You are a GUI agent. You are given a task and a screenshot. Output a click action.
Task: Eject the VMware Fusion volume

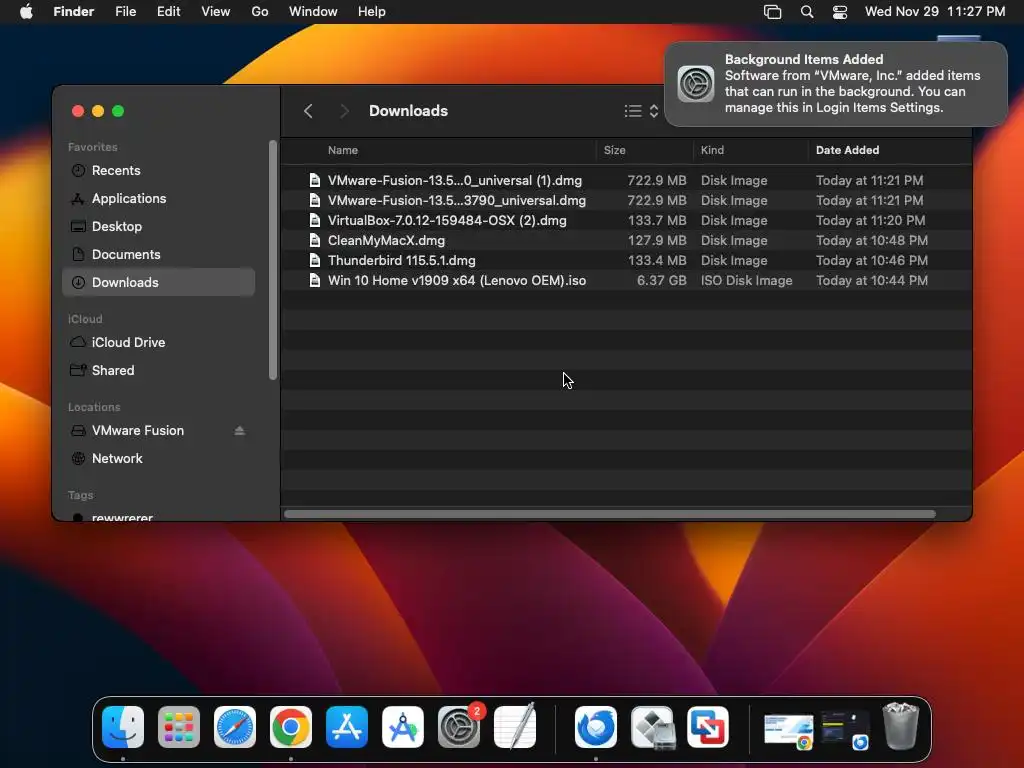click(x=240, y=430)
